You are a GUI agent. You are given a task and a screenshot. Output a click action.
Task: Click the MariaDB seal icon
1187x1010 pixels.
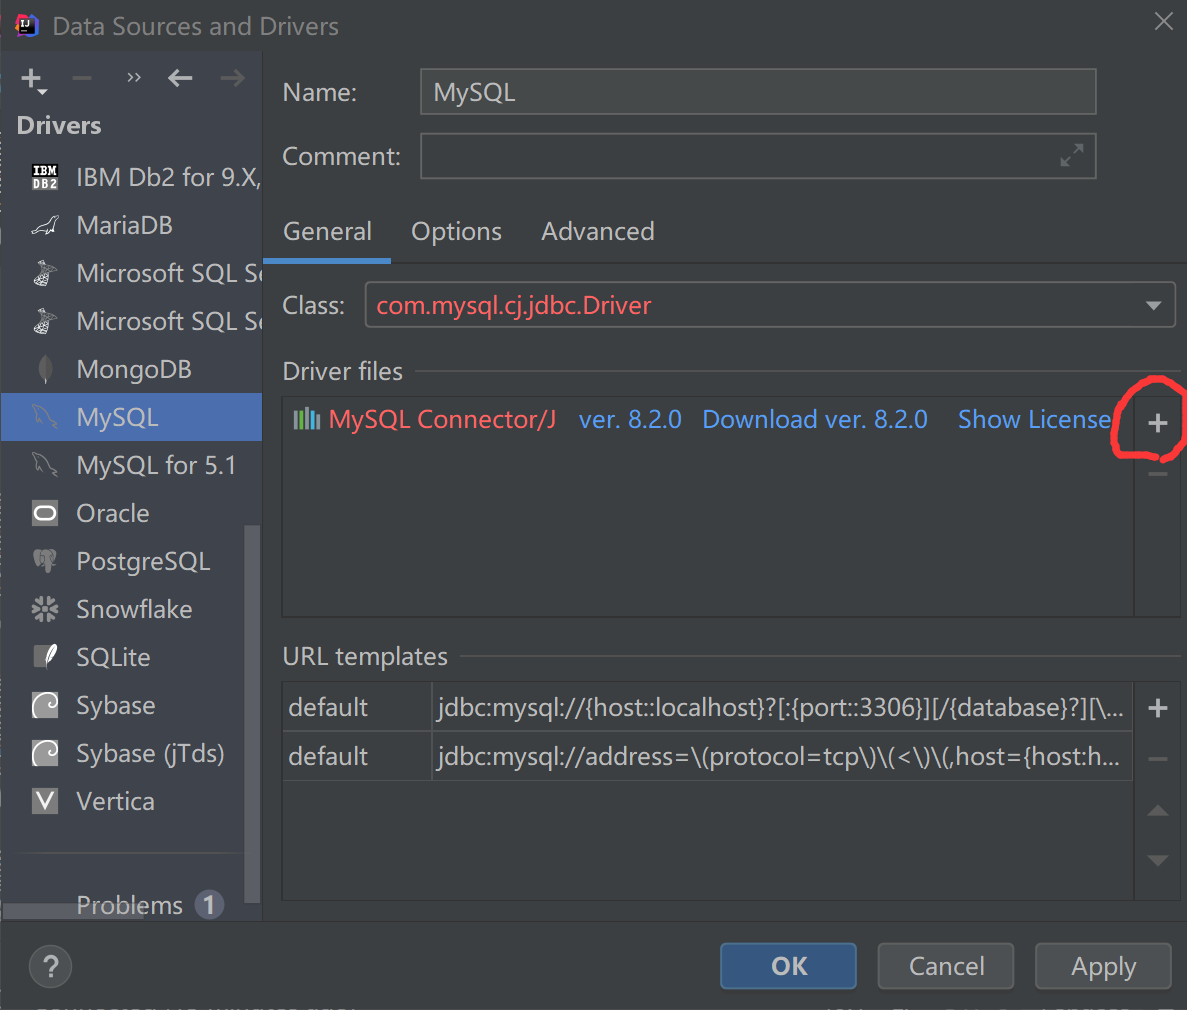click(x=45, y=226)
